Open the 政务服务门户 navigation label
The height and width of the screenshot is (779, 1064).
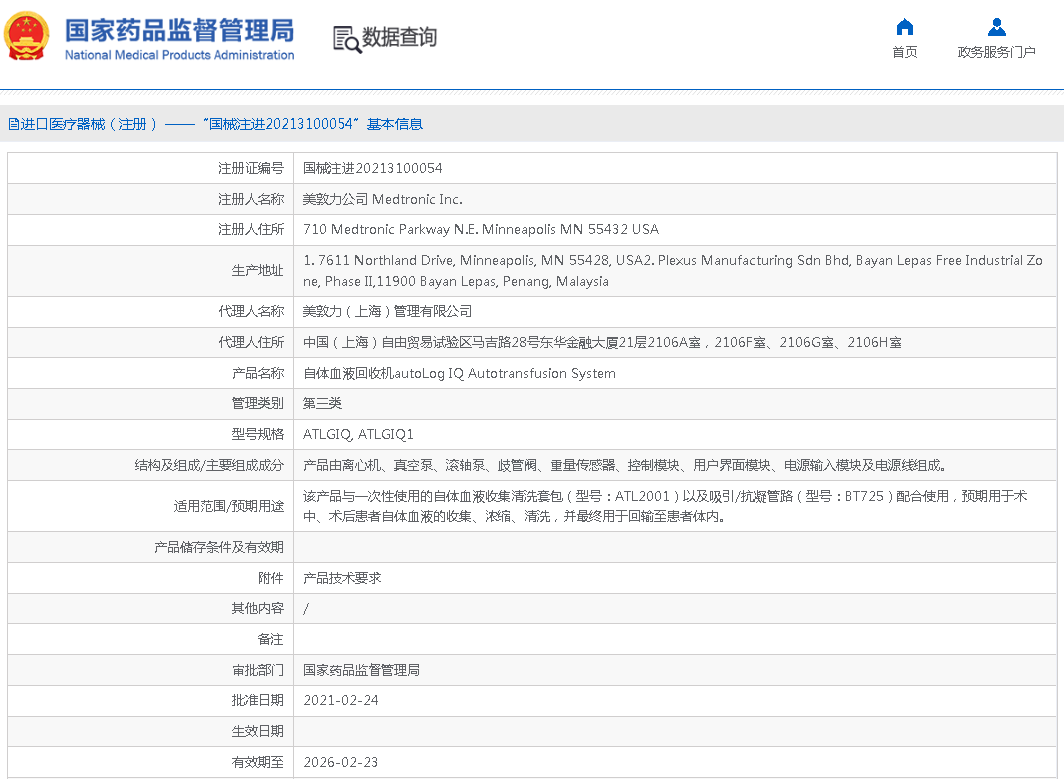tap(996, 53)
